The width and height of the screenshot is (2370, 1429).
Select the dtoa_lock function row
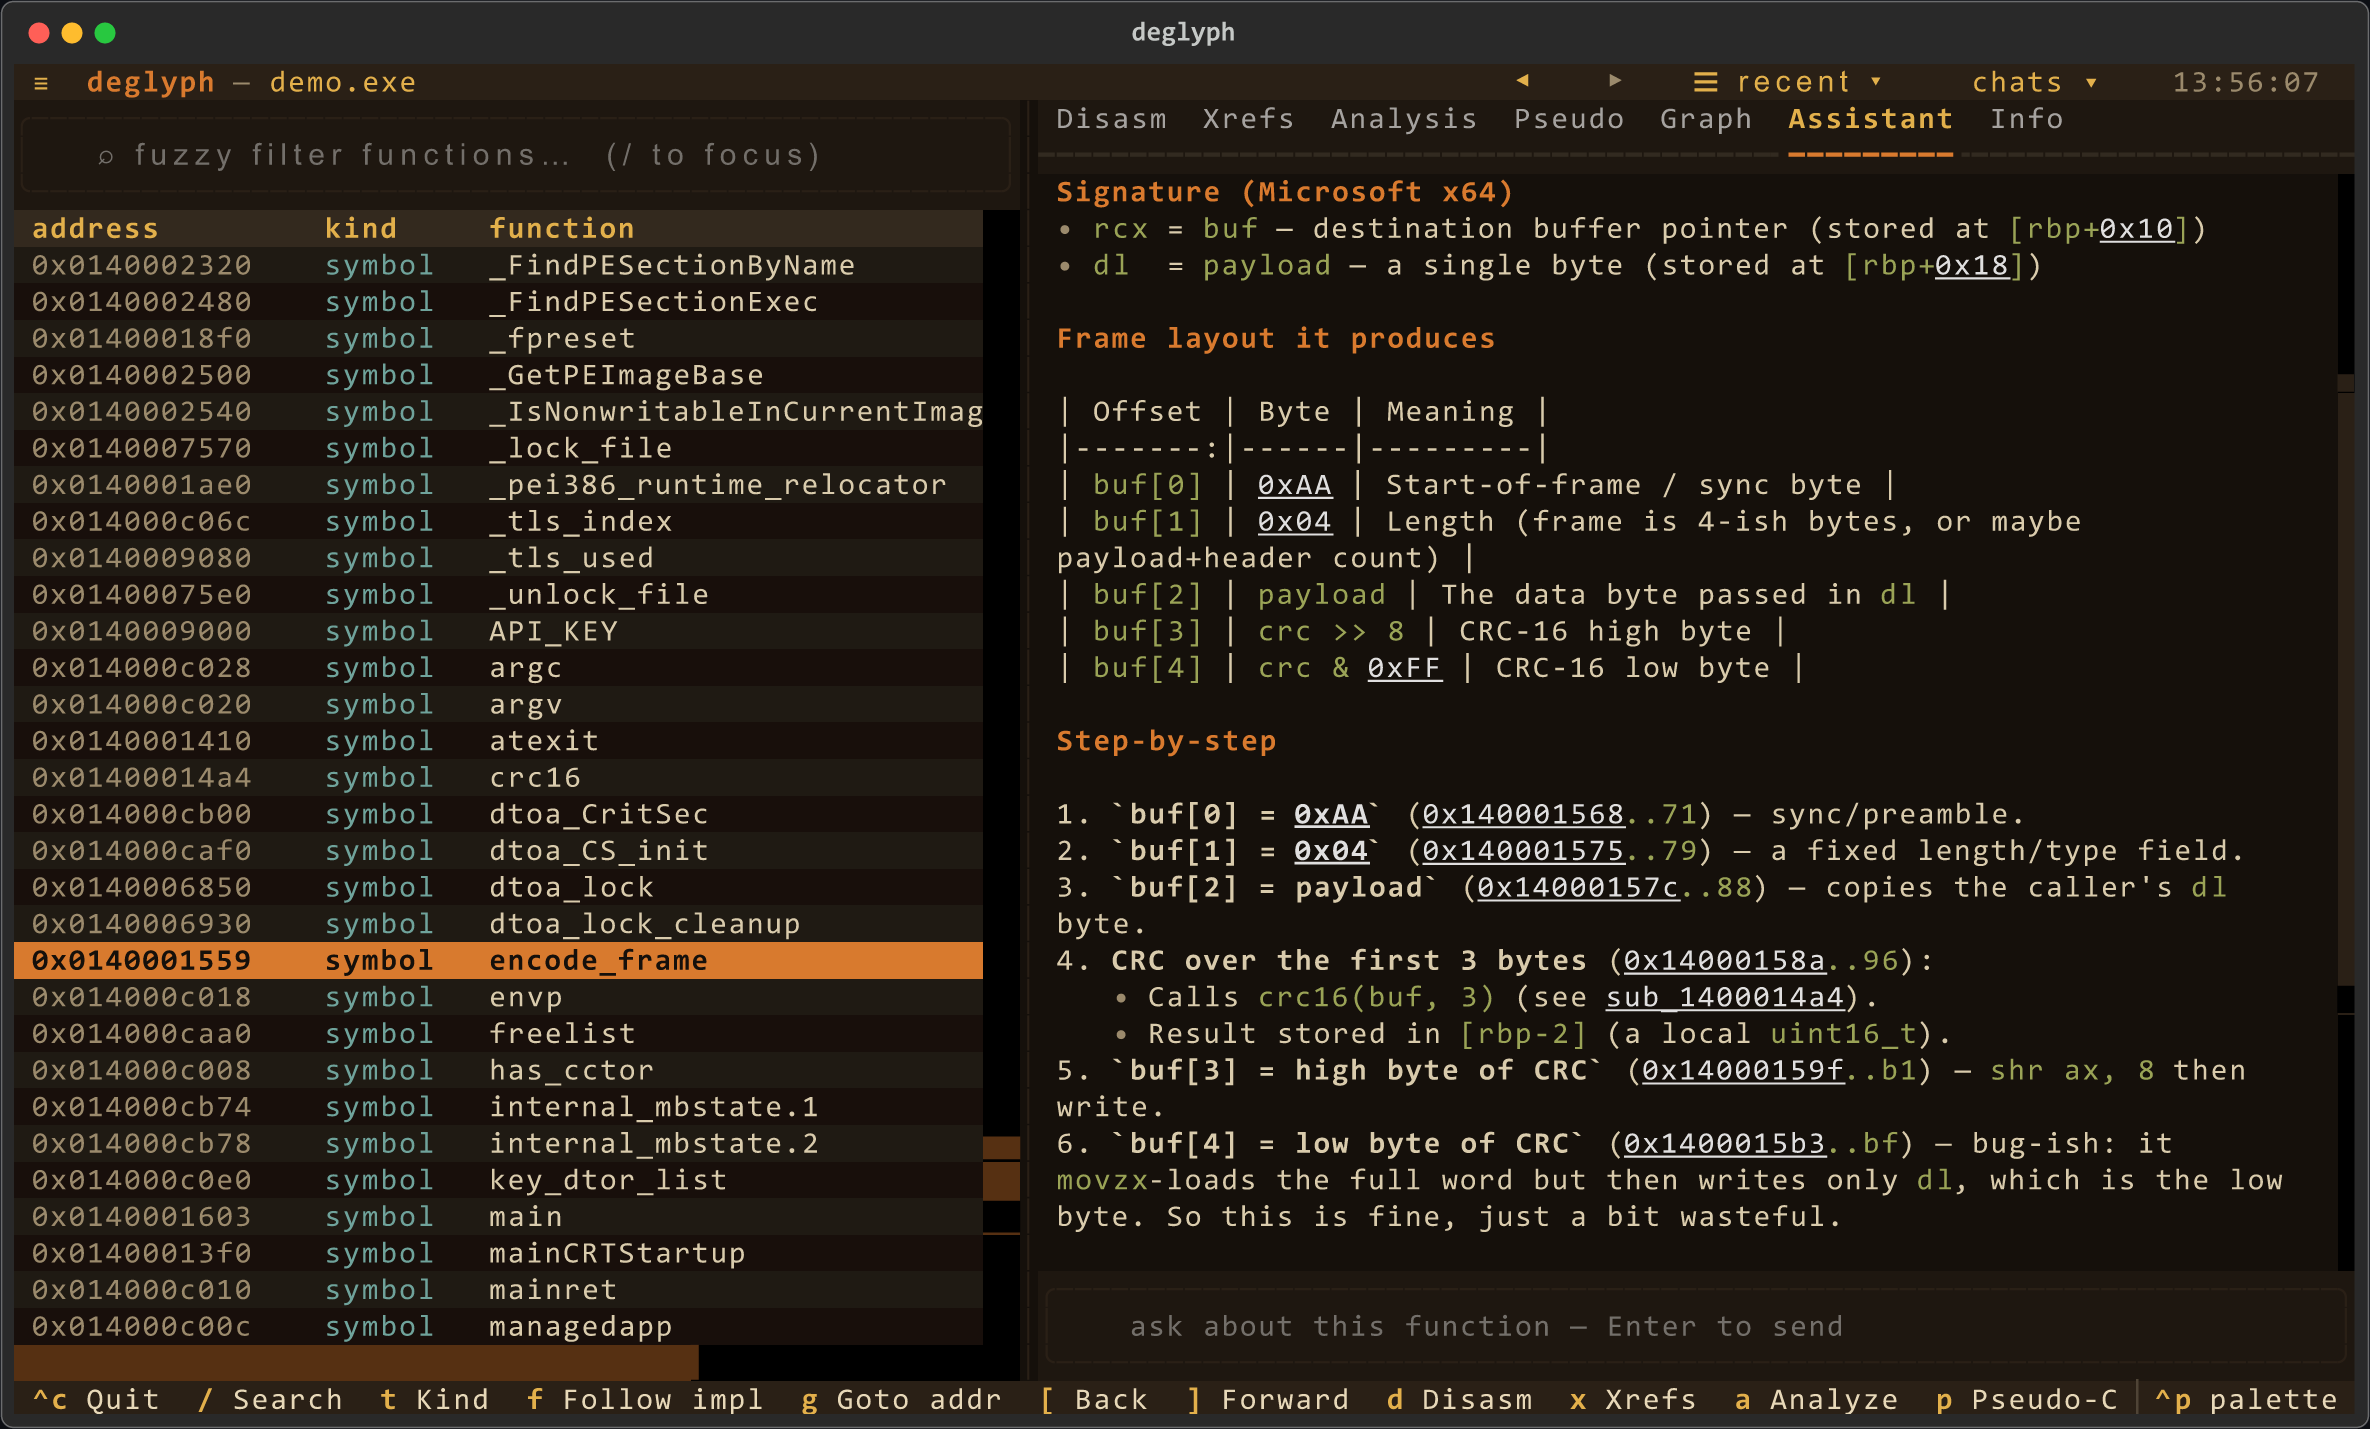coord(498,887)
